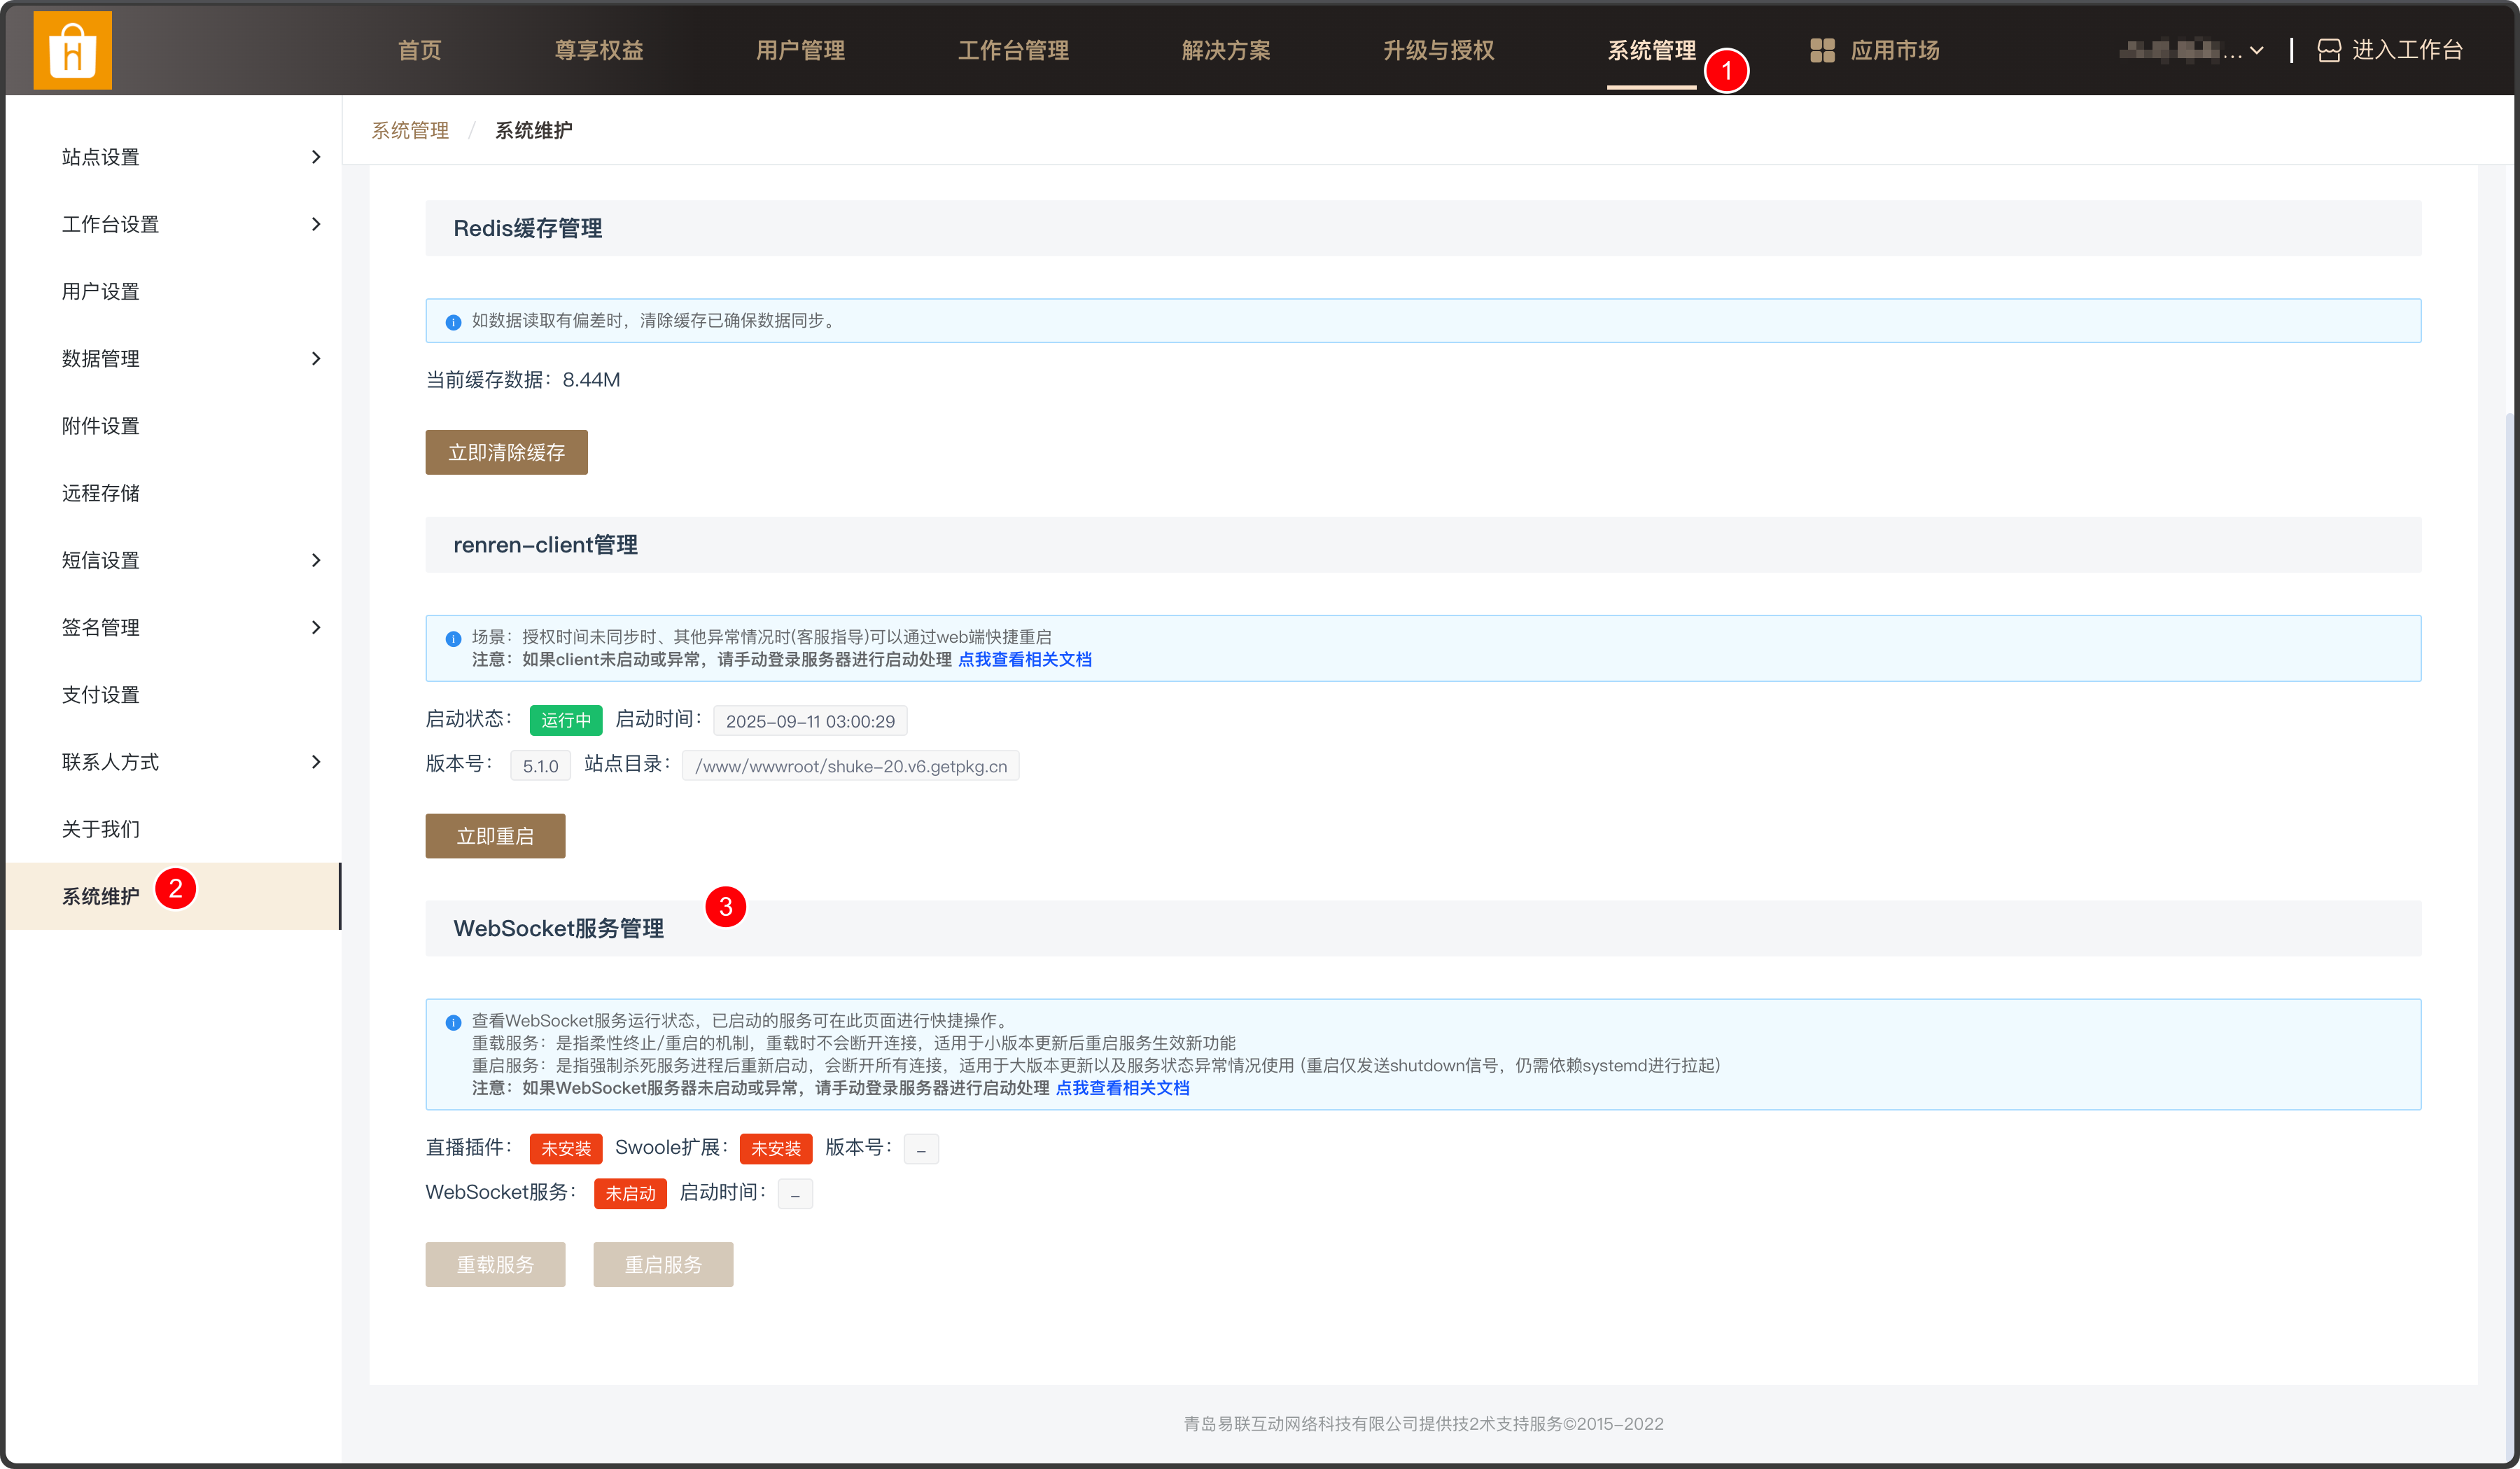Image resolution: width=2520 pixels, height=1469 pixels.
Task: Select 远程存储 in the sidebar
Action: pos(101,493)
